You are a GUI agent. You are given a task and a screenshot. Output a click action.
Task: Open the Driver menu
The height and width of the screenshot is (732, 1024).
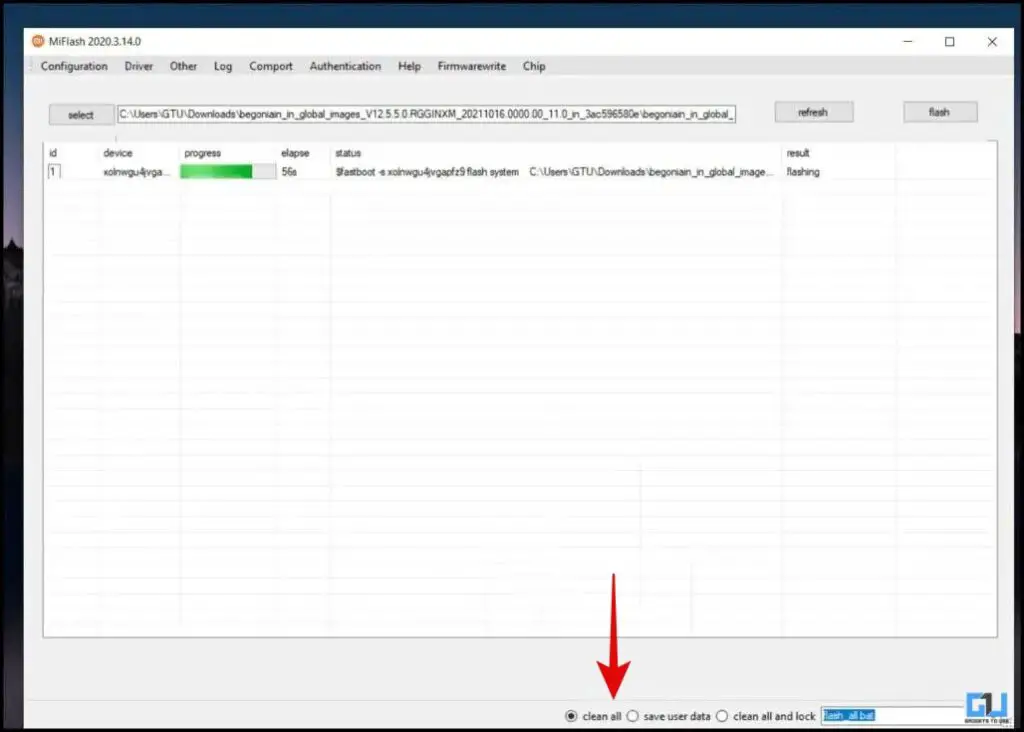tap(139, 66)
